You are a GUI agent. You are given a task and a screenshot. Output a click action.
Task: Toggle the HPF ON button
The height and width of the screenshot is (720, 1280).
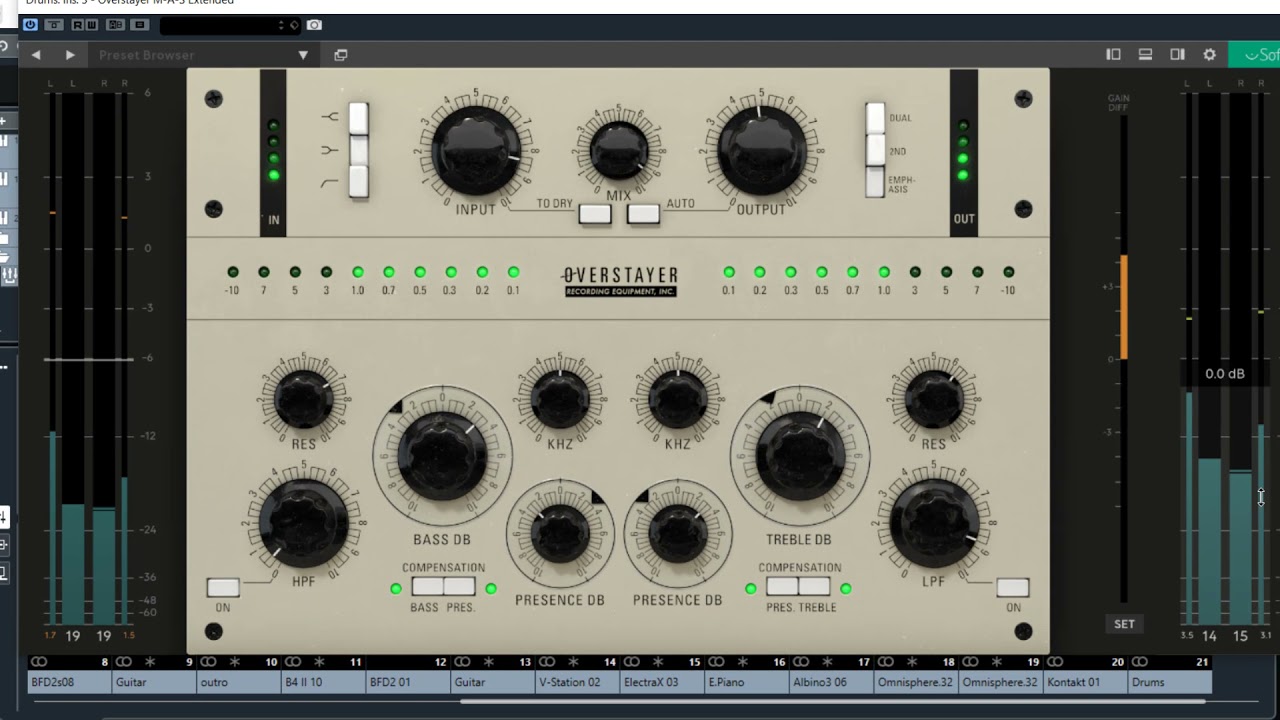pos(223,588)
